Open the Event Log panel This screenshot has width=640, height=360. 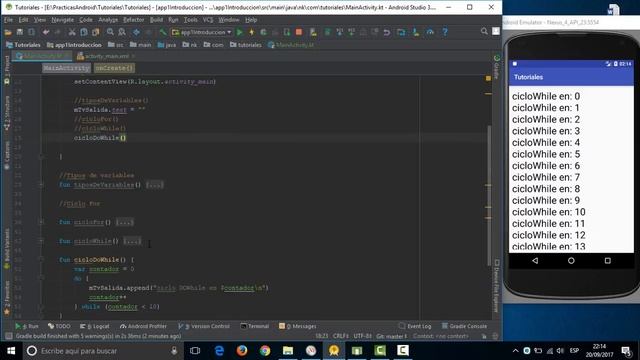click(x=415, y=326)
